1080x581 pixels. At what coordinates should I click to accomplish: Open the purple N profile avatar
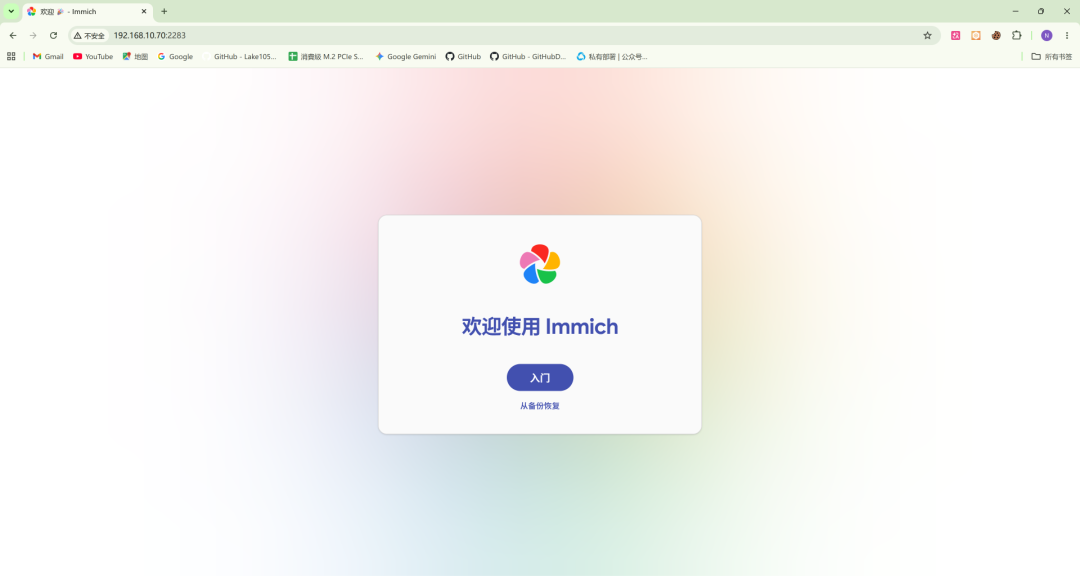(1046, 35)
